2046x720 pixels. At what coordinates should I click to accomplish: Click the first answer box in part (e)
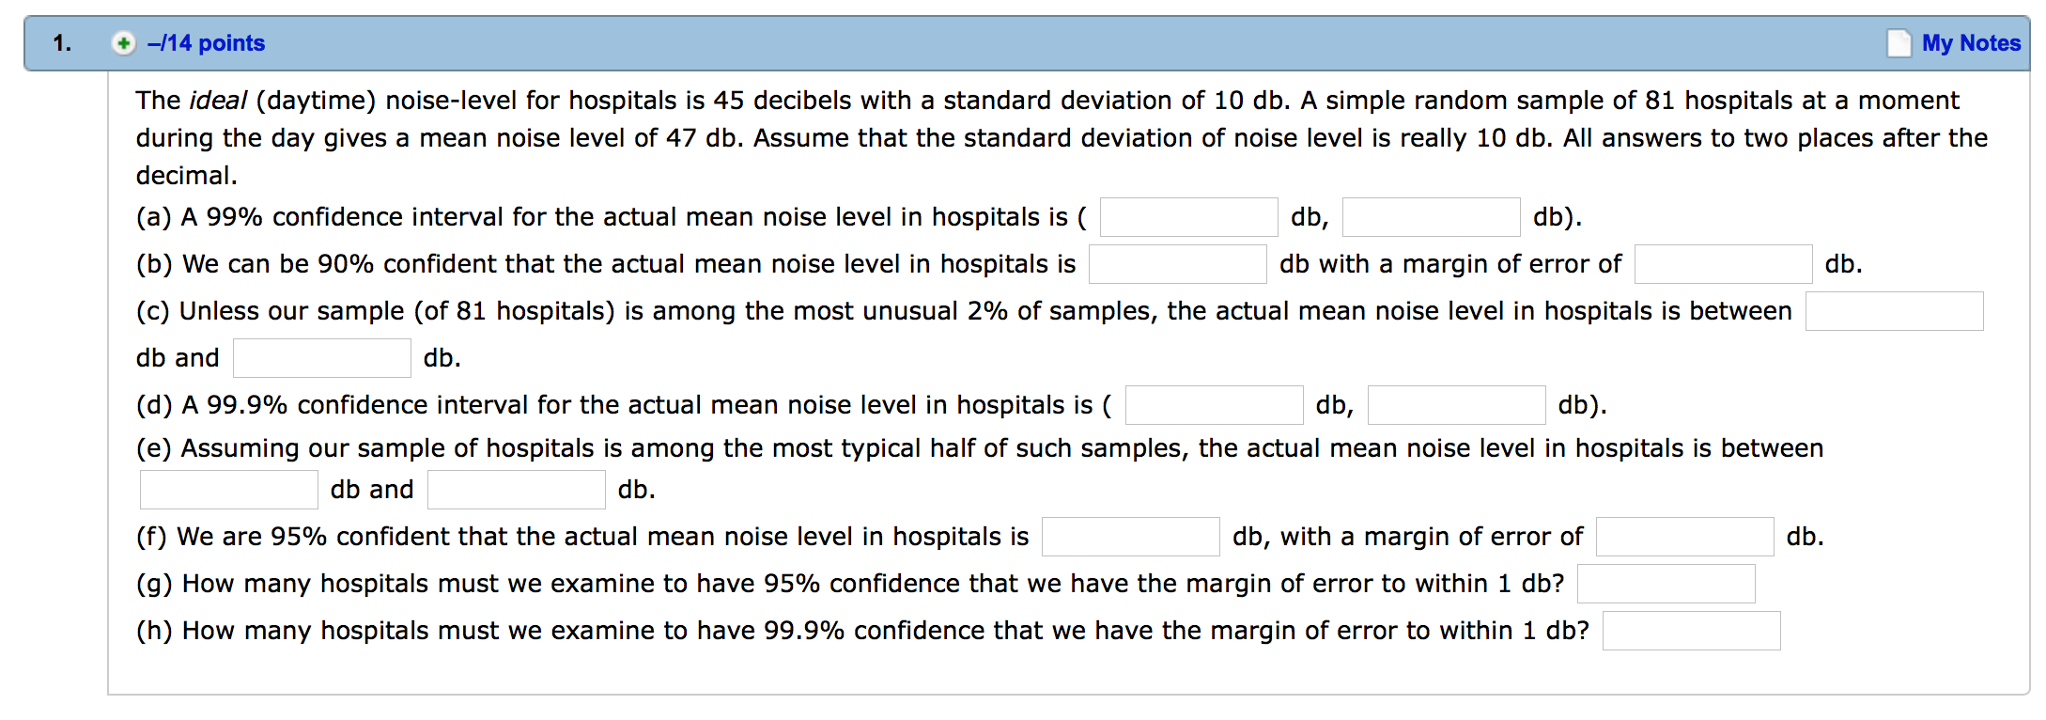(x=228, y=489)
